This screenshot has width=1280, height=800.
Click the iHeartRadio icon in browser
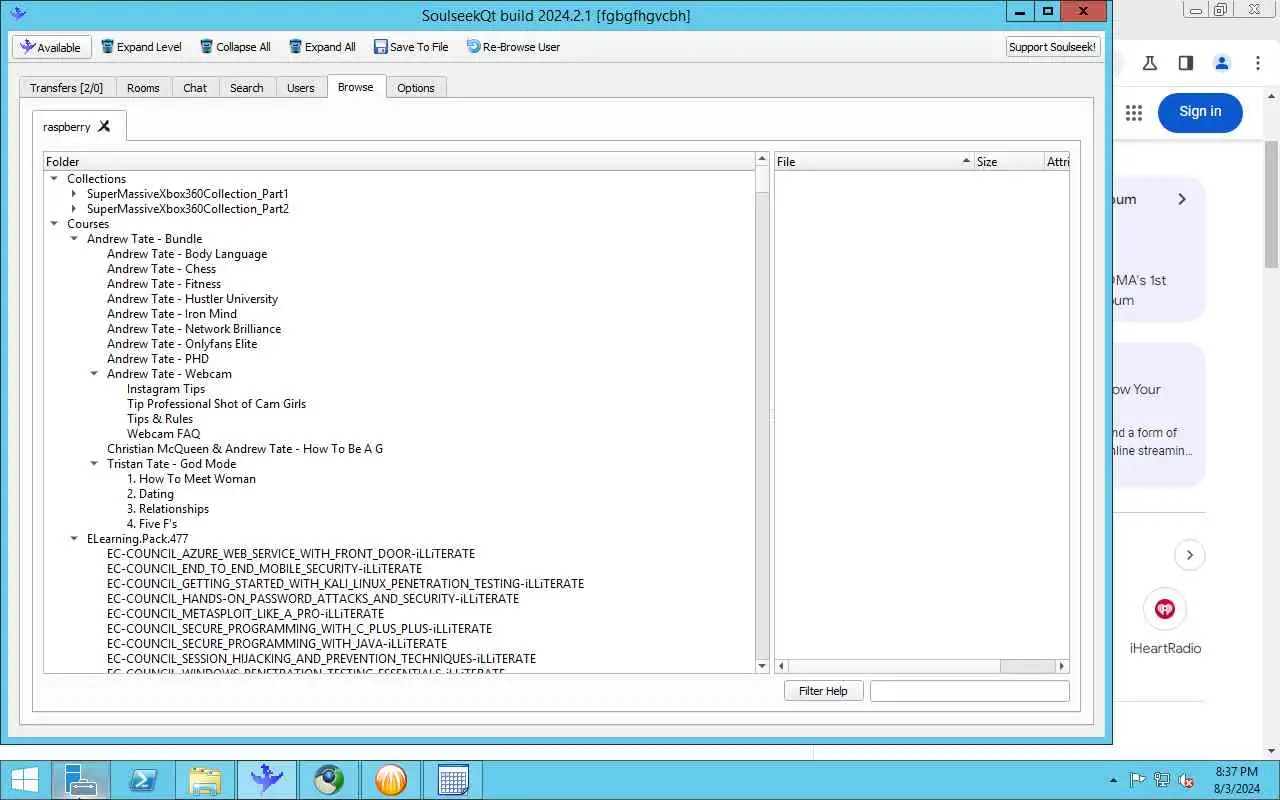click(1164, 609)
